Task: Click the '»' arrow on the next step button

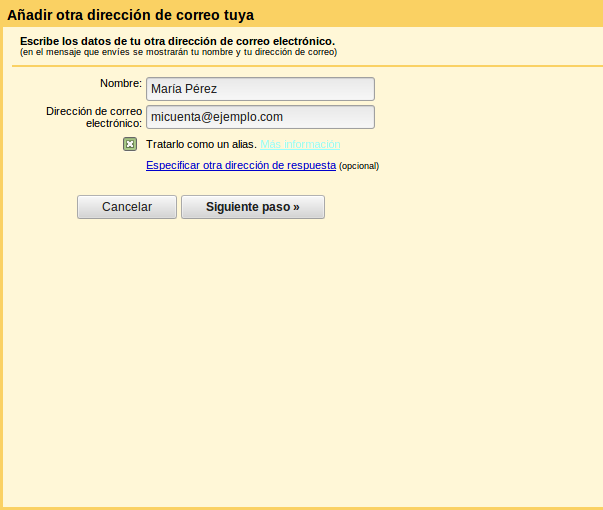Action: pyautogui.click(x=296, y=207)
